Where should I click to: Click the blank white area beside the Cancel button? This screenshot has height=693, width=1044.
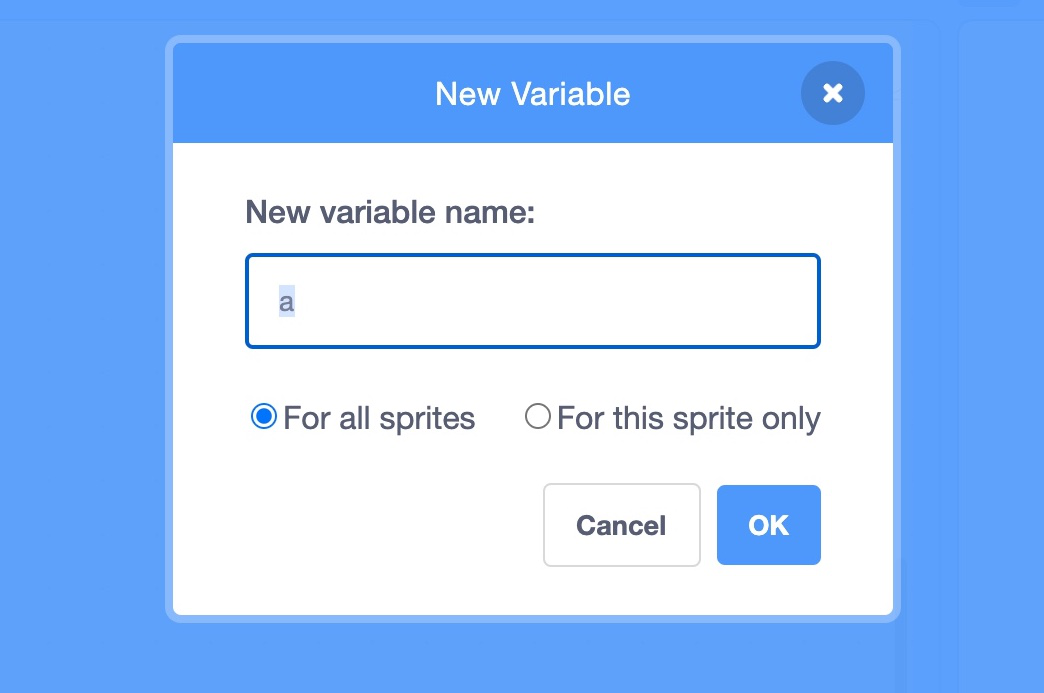tap(380, 525)
